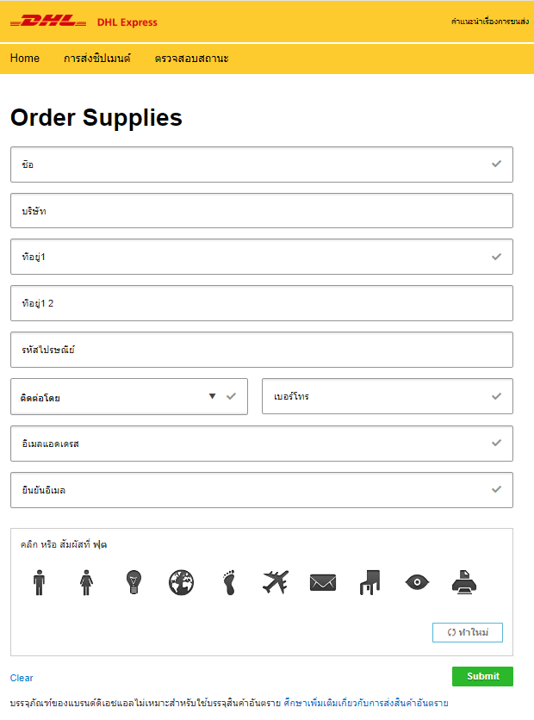Choose the globe icon in the captcha

coord(181,583)
